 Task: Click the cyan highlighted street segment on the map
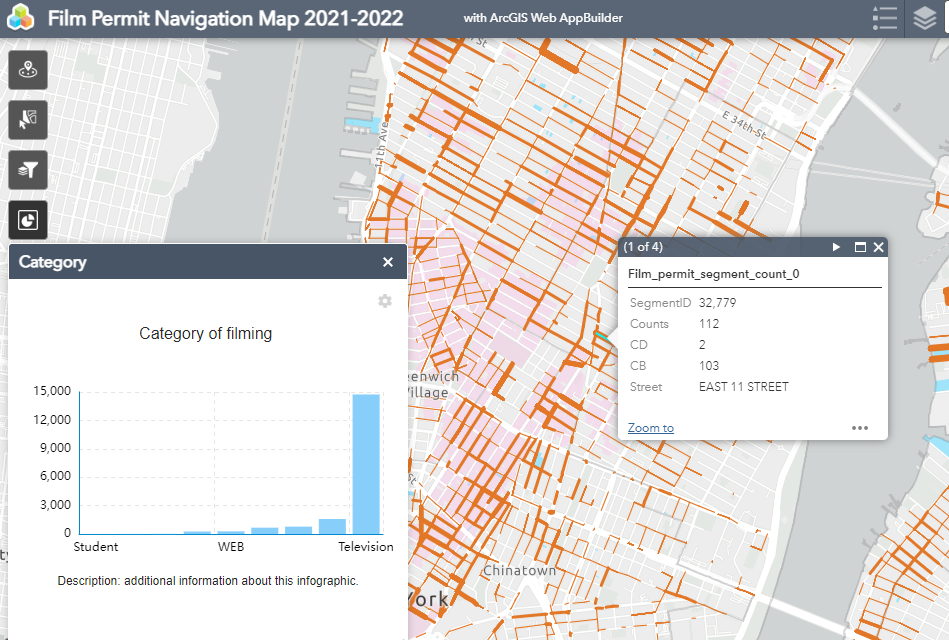point(600,335)
